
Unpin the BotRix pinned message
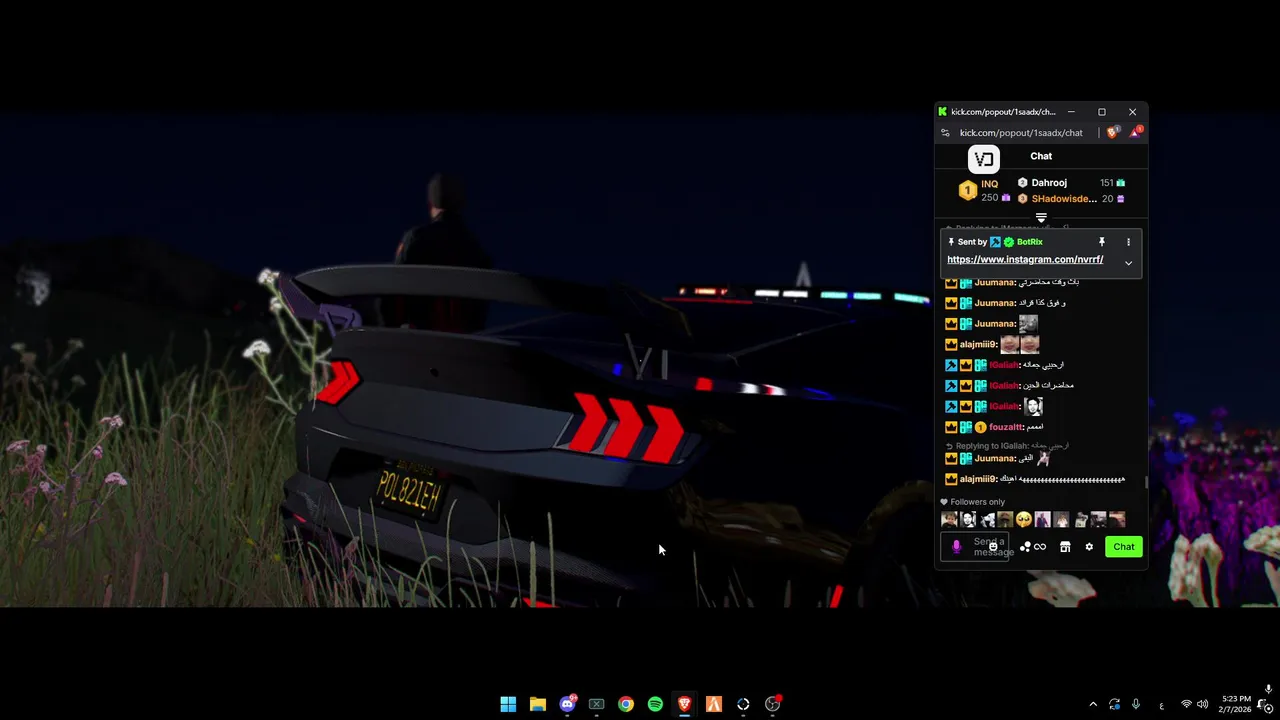[1102, 242]
